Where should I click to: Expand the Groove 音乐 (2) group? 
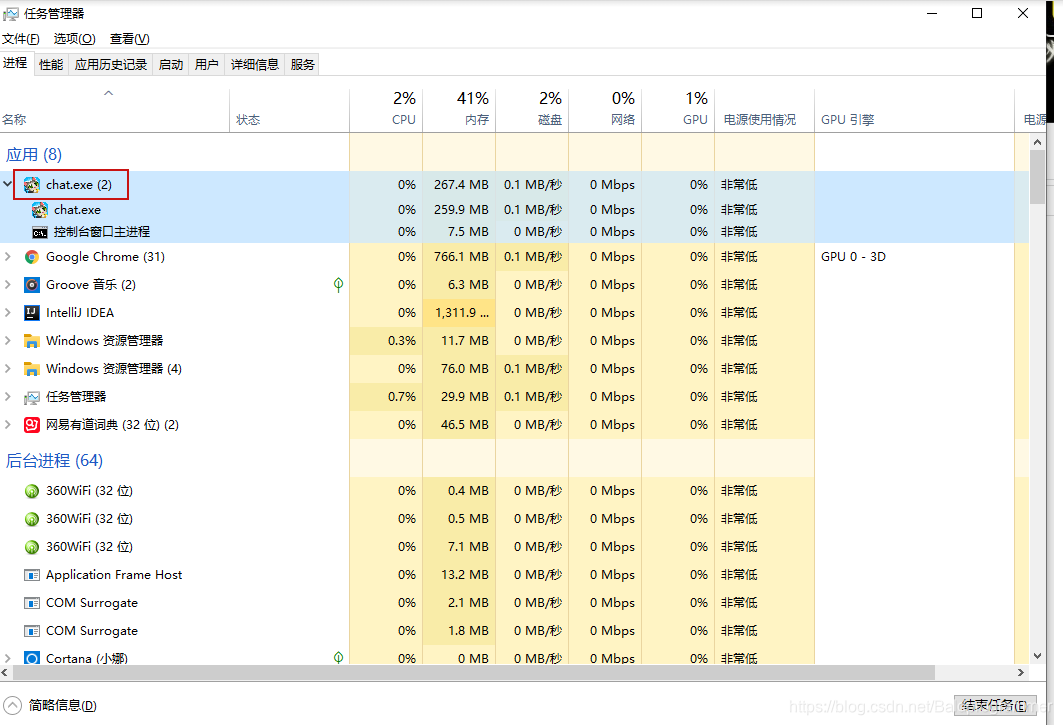(x=7, y=284)
